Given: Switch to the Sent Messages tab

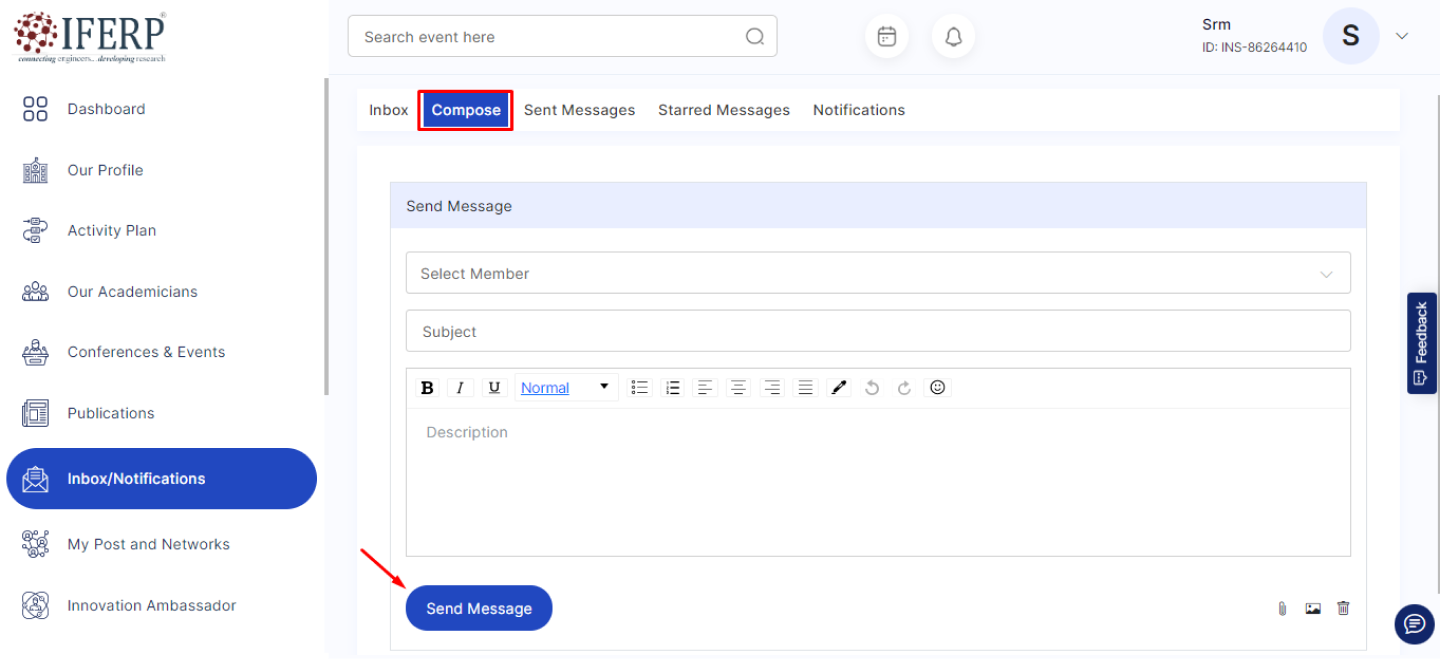Looking at the screenshot, I should [x=579, y=110].
